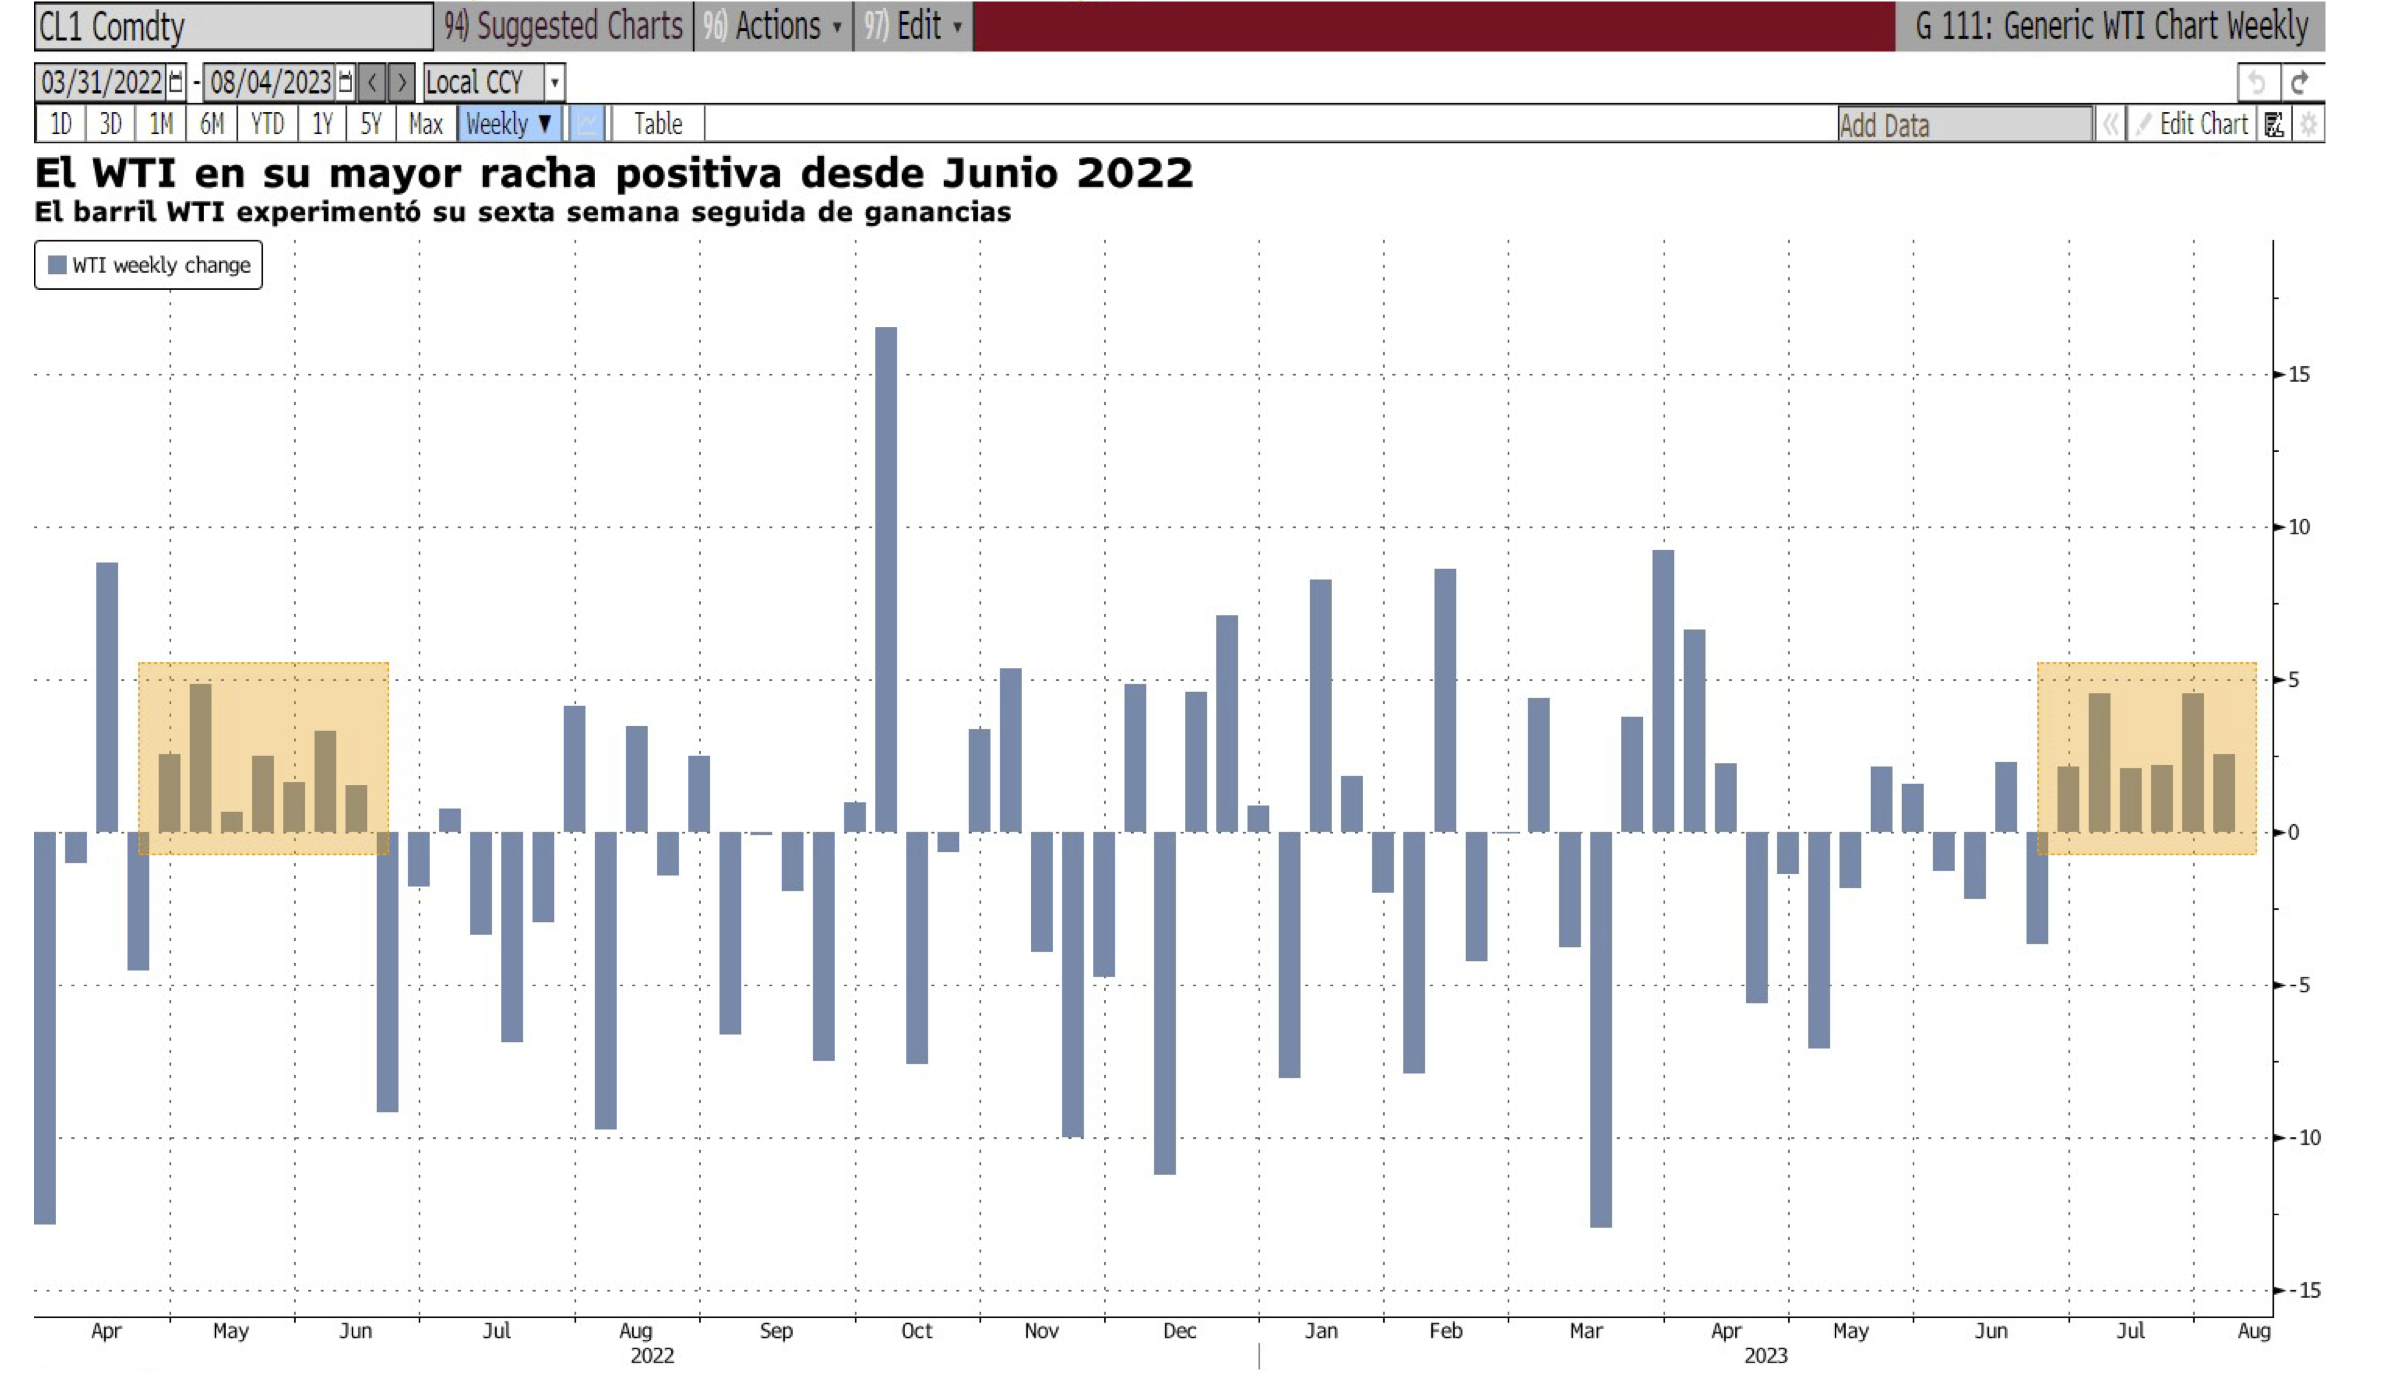
Task: Open the 97) Edit menu
Action: tap(913, 26)
